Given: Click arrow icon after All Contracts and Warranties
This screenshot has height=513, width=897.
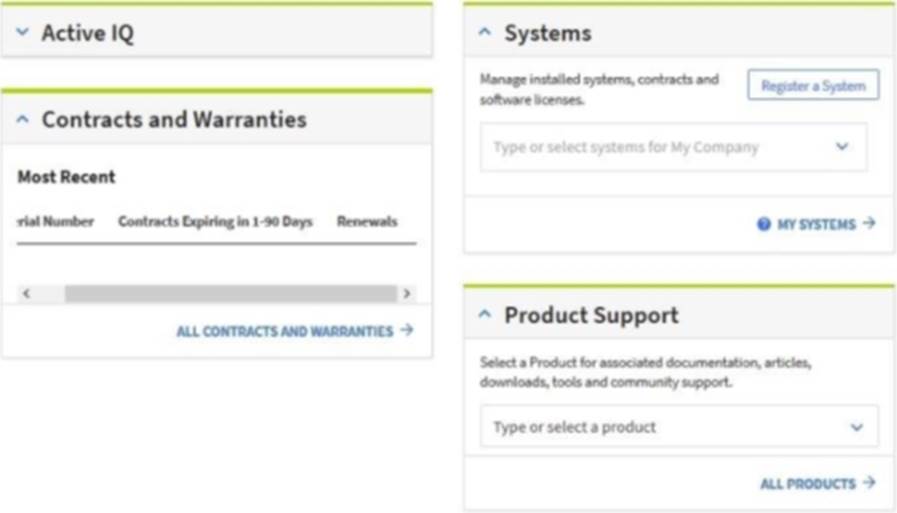Looking at the screenshot, I should (x=406, y=330).
